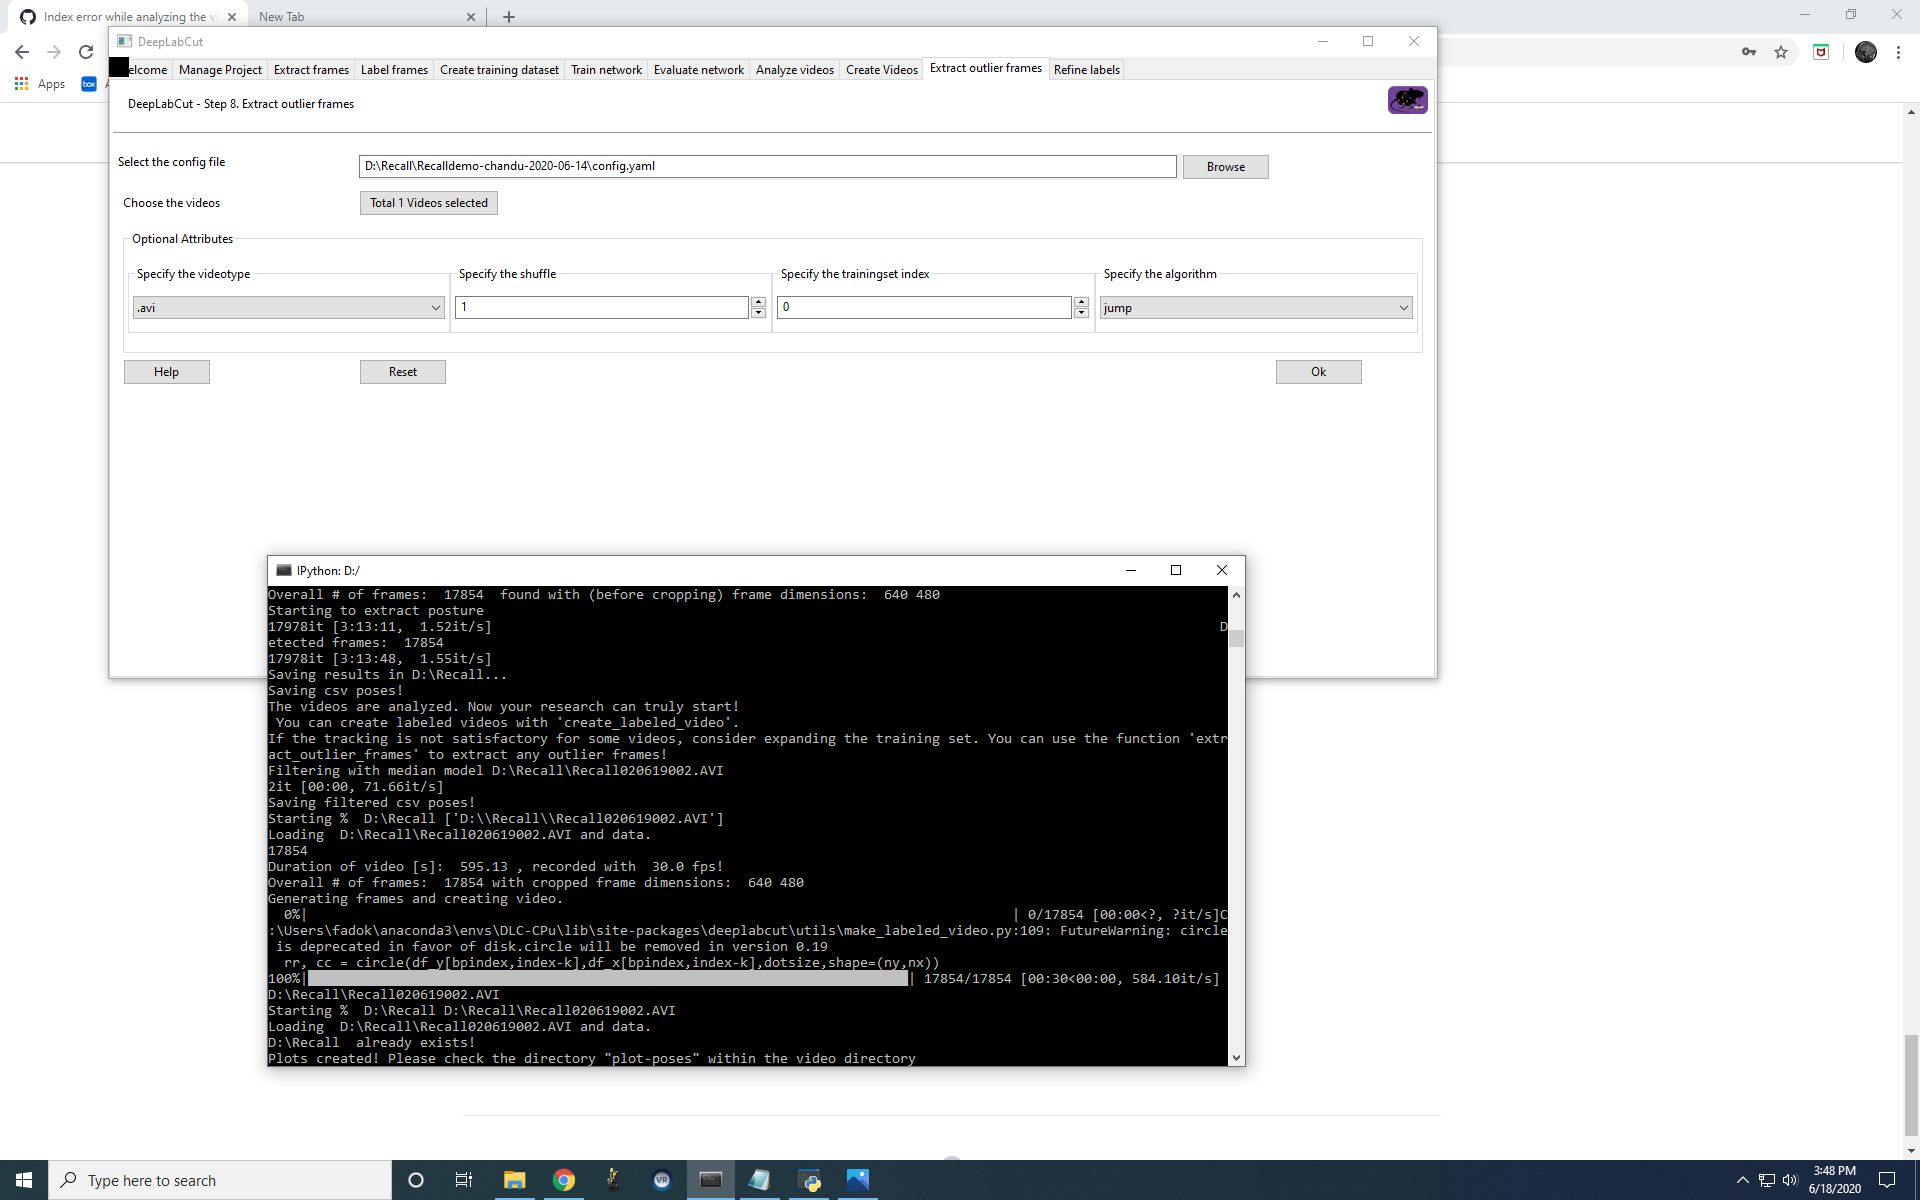The height and width of the screenshot is (1200, 1920).
Task: Click the DeepLabCut logo in the GUI
Action: [1407, 100]
